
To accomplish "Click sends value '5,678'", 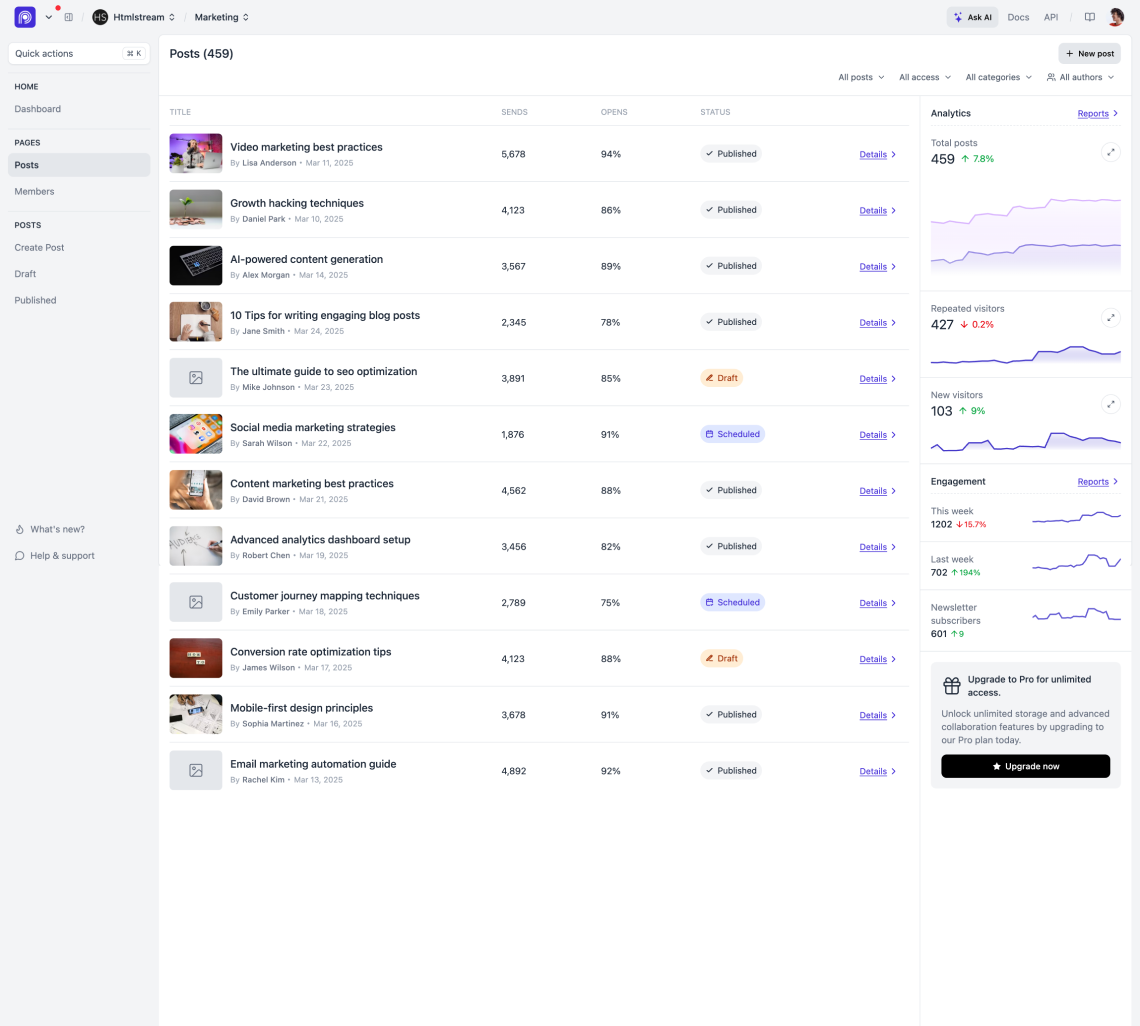I will click(x=513, y=154).
